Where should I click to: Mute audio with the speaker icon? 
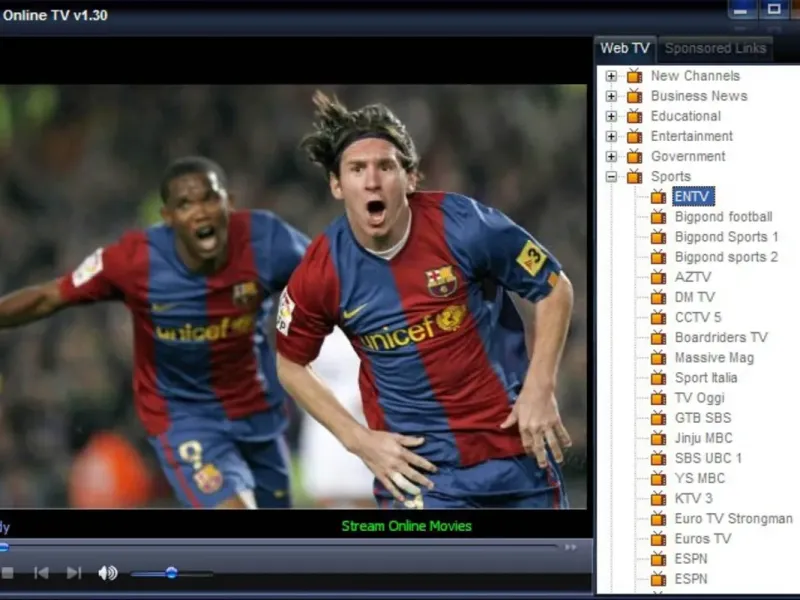click(108, 573)
